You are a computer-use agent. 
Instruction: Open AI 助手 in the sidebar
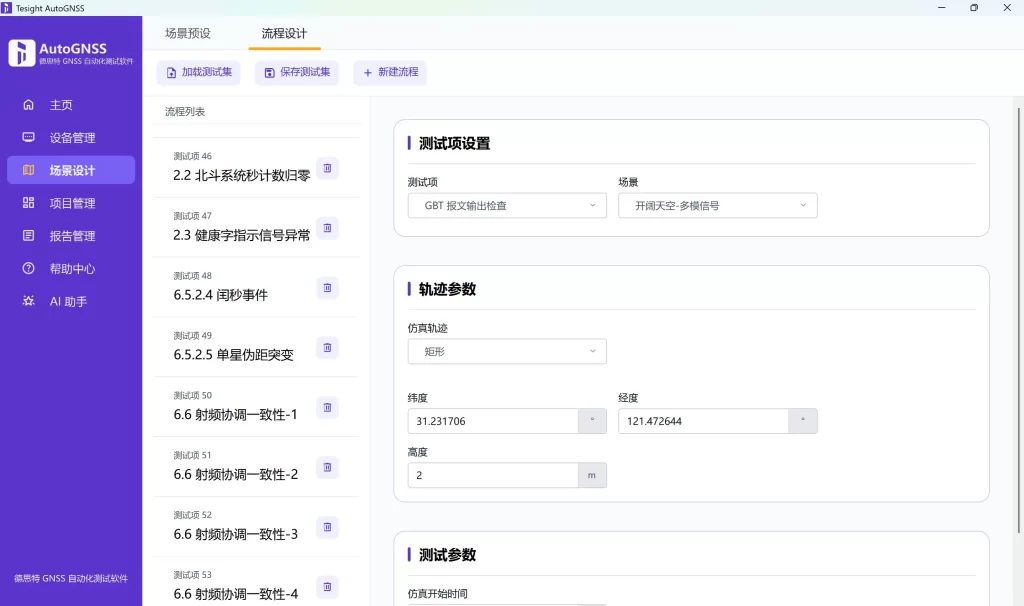pyautogui.click(x=71, y=300)
